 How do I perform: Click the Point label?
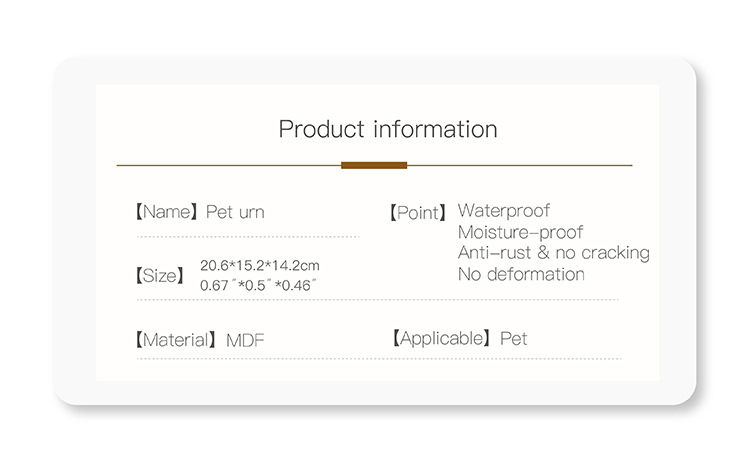point(417,212)
